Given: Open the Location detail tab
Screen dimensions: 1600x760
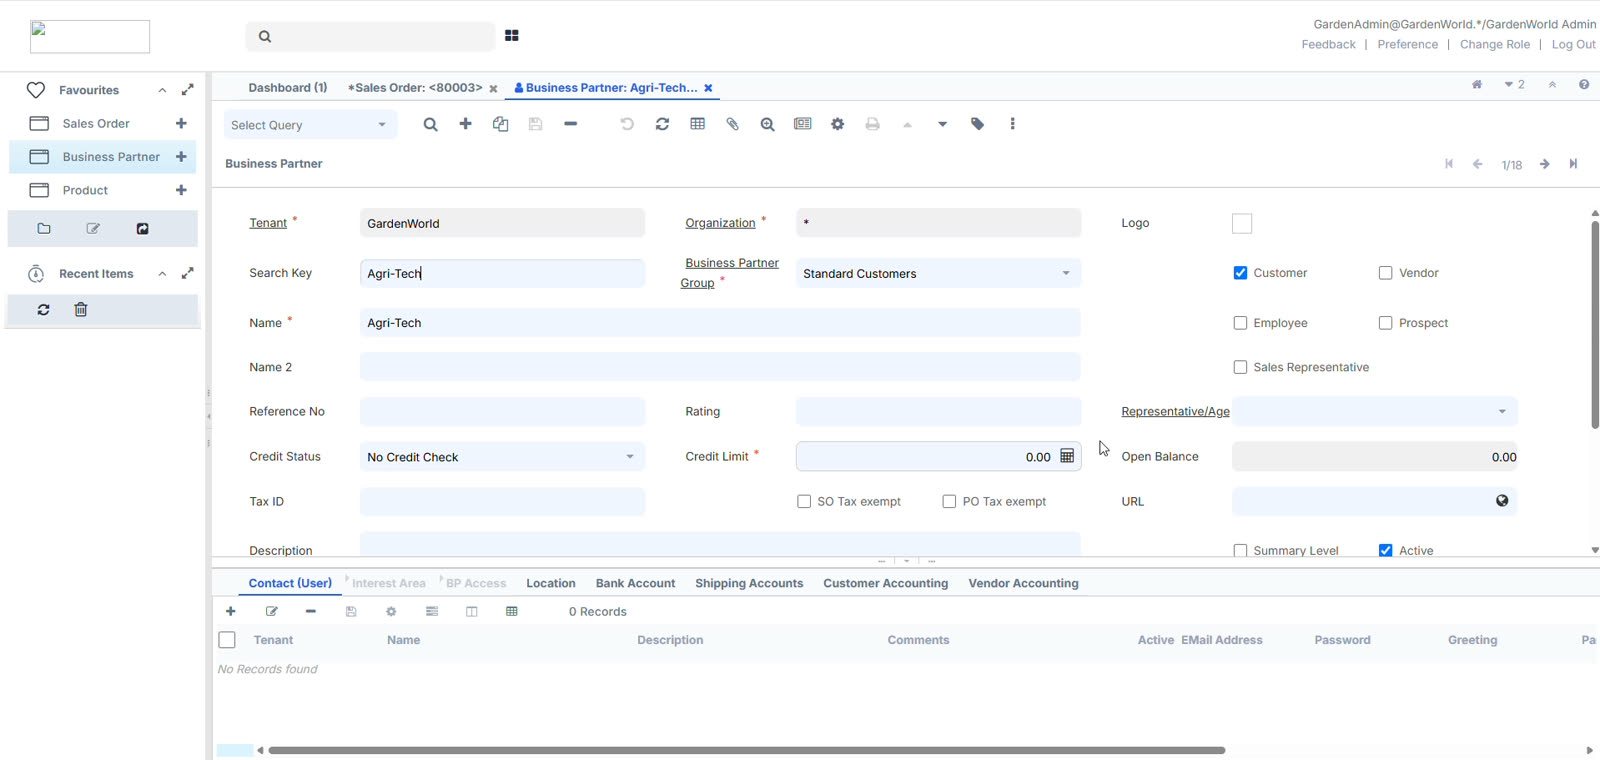Looking at the screenshot, I should (551, 583).
